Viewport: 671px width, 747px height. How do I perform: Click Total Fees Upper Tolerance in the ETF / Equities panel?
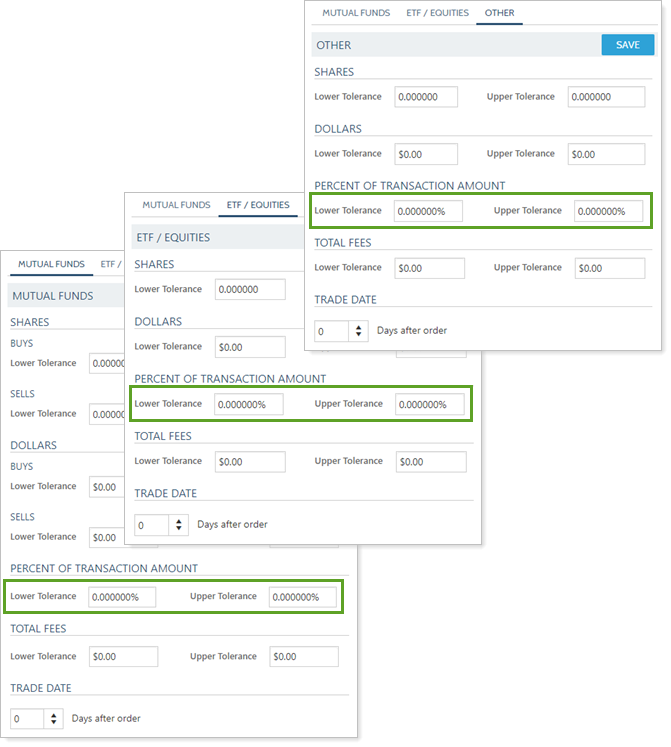coord(430,462)
